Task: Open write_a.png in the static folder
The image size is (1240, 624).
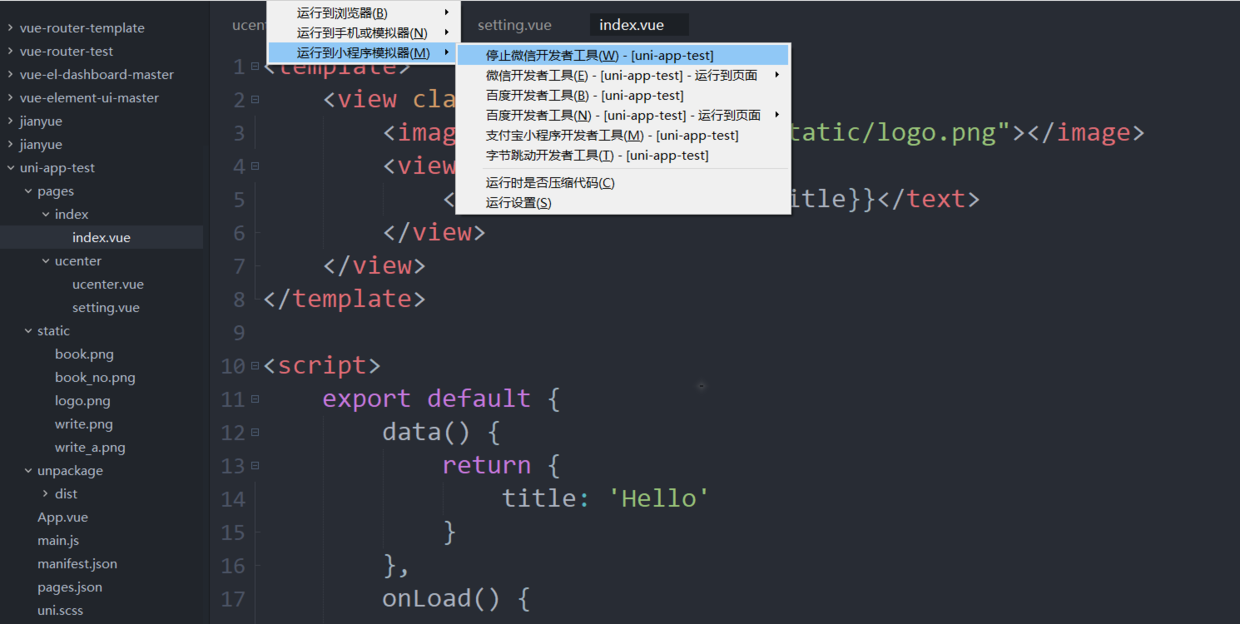Action: coord(90,448)
